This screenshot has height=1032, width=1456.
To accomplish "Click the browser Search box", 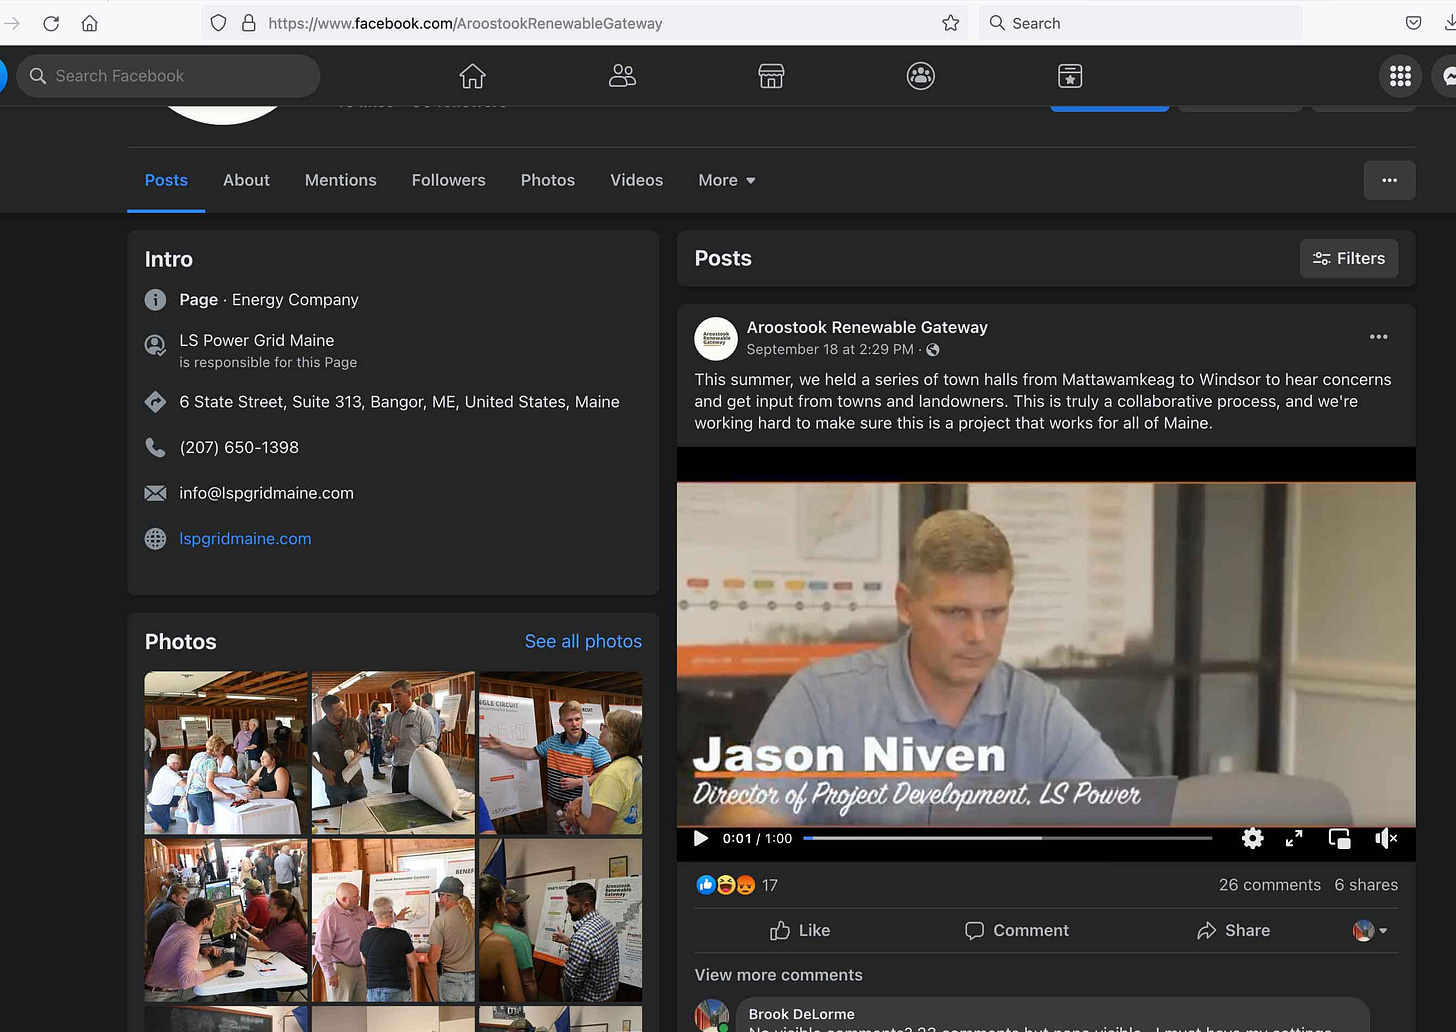I will click(1141, 23).
